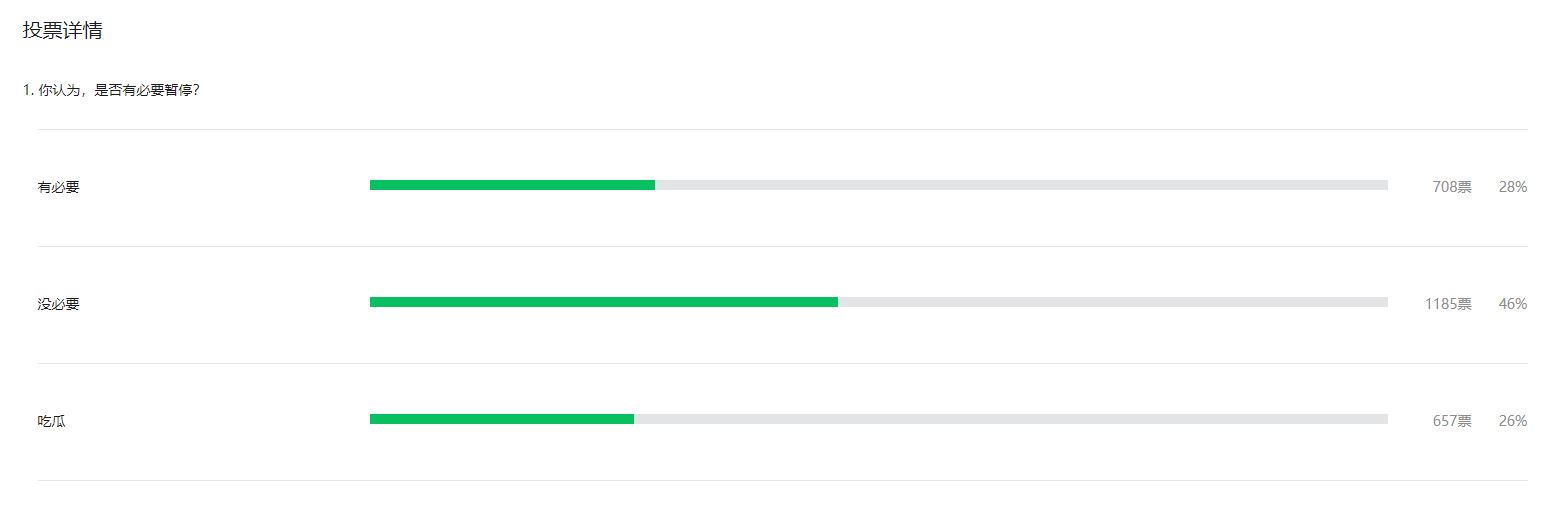Click the 26% percentage value
Screen dimensions: 1555x506
[1512, 421]
